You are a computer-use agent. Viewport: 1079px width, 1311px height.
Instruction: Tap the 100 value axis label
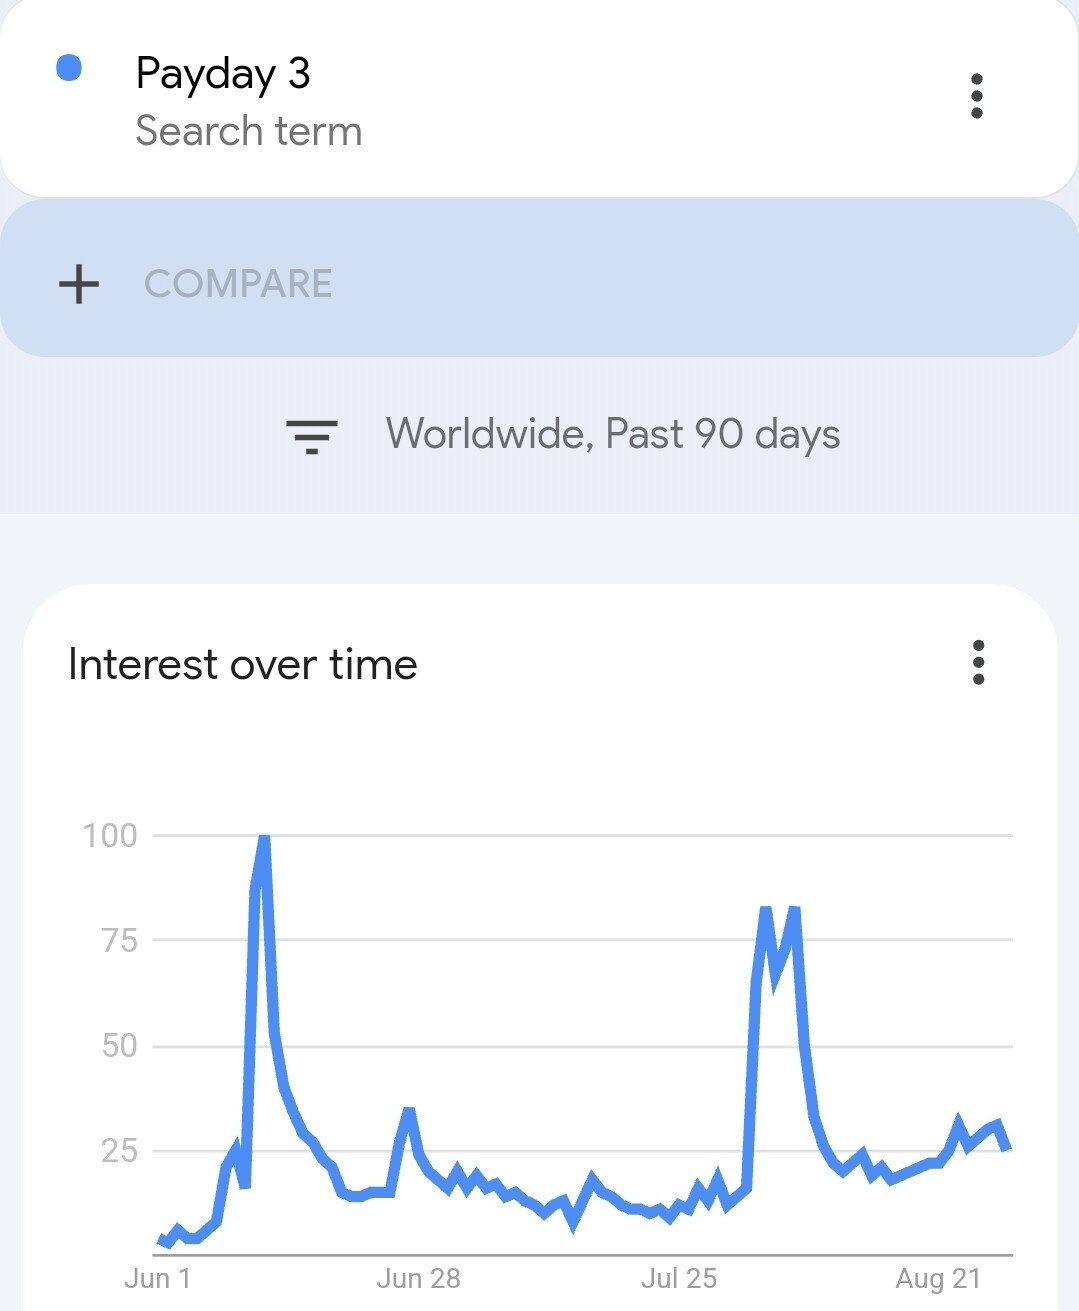(x=110, y=835)
